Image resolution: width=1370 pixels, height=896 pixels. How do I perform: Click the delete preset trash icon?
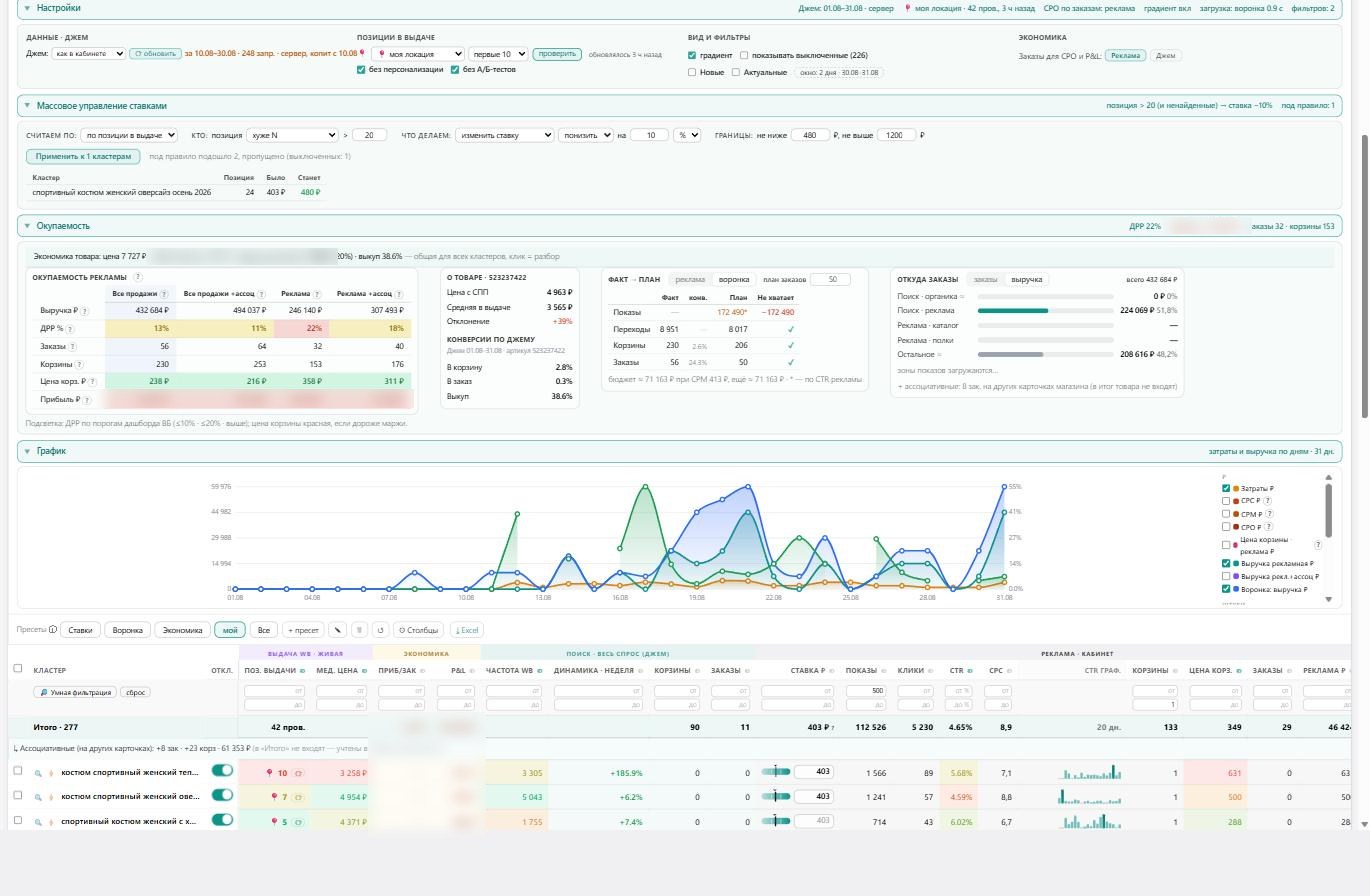(360, 630)
